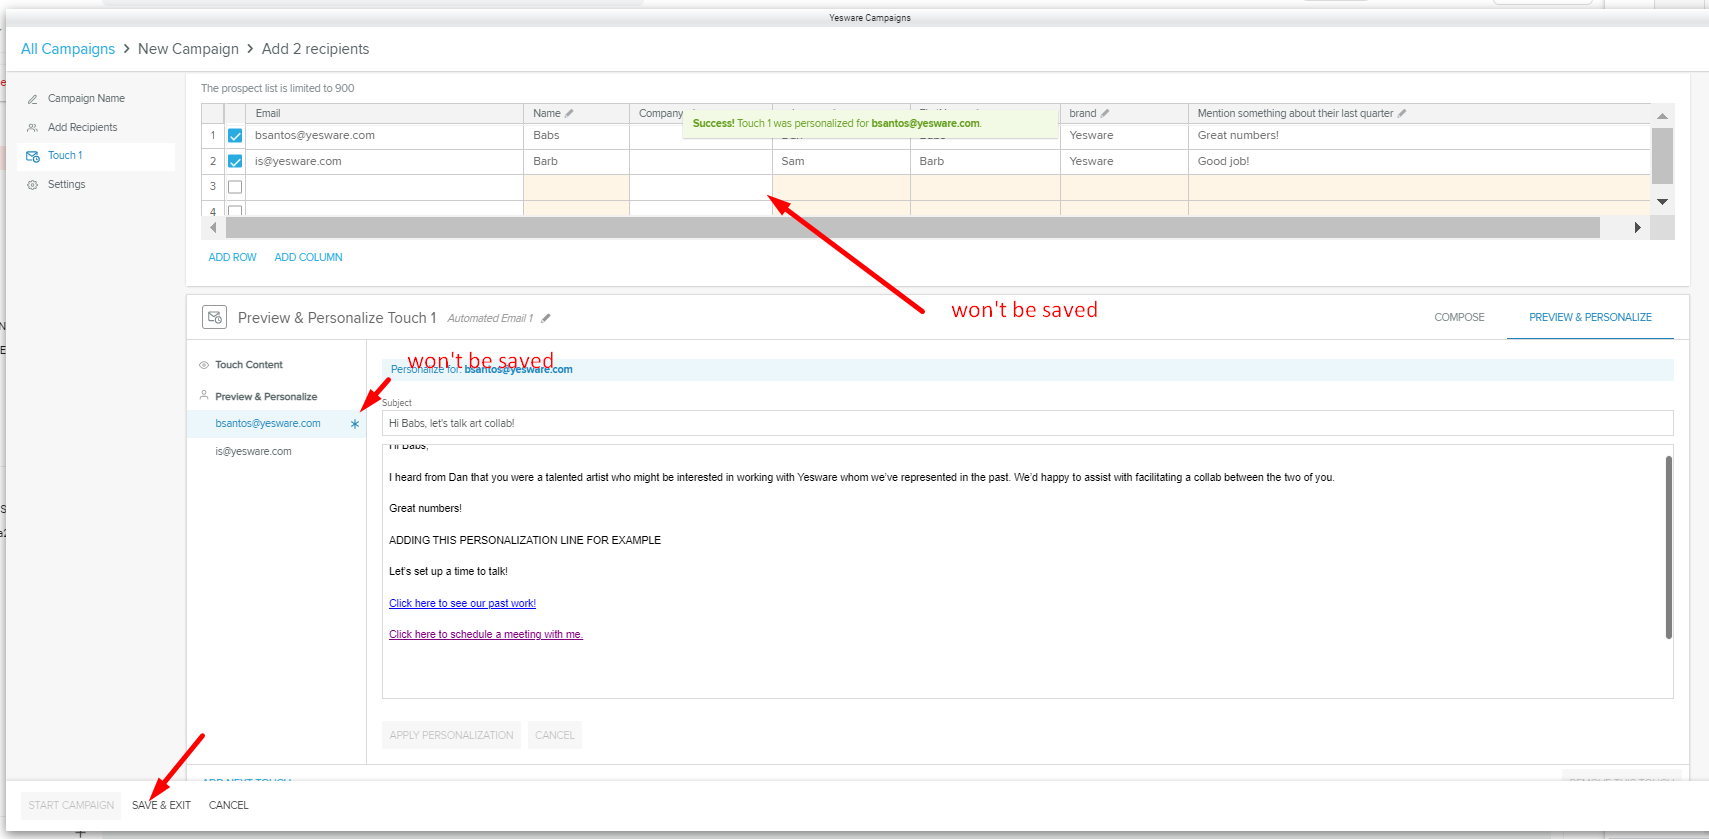Open Settings step in sidebar
The image size is (1709, 839).
(66, 185)
